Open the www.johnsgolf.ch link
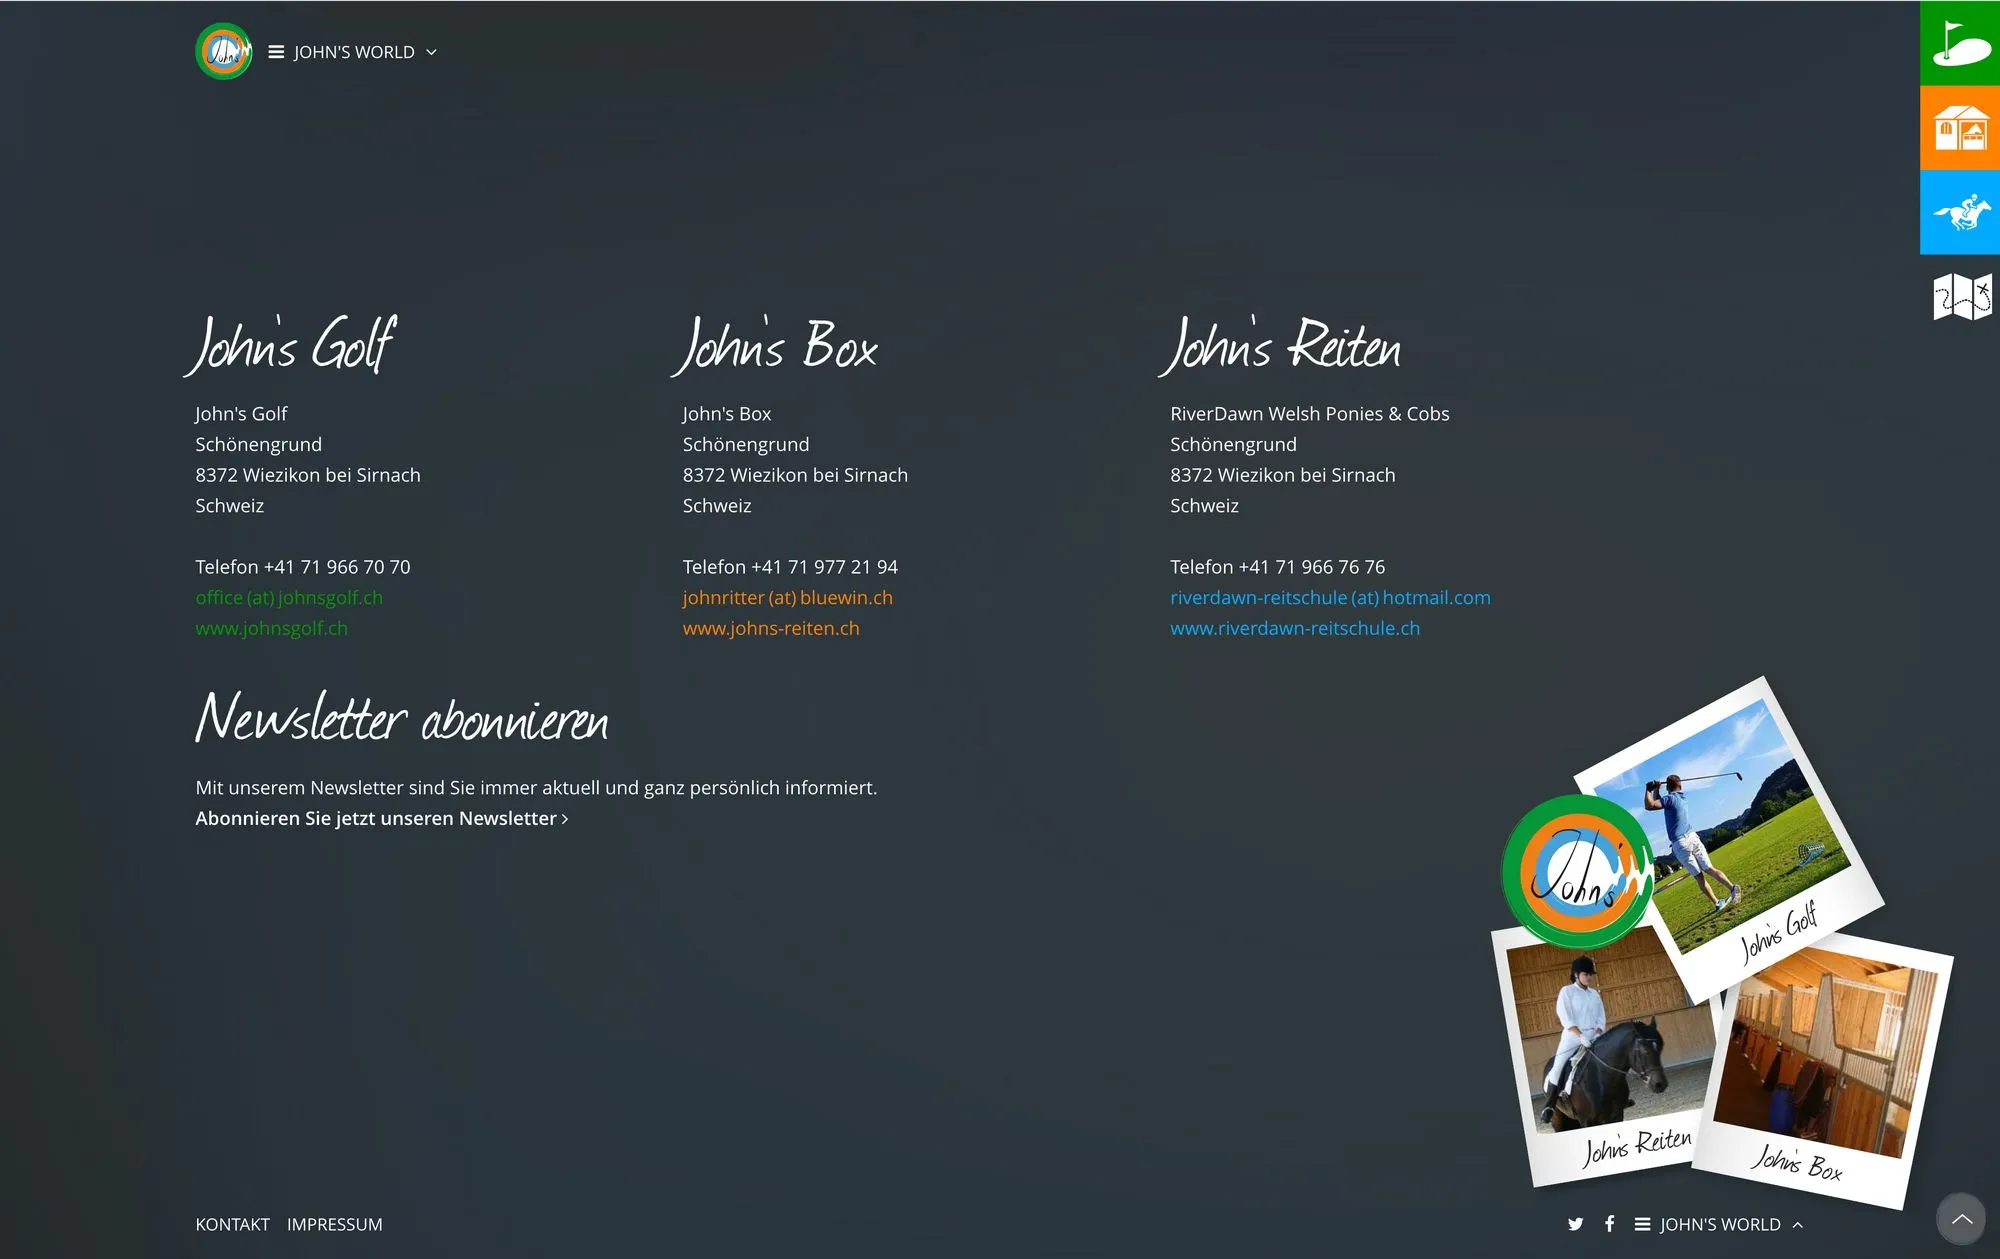Image resolution: width=2000 pixels, height=1259 pixels. pos(271,628)
